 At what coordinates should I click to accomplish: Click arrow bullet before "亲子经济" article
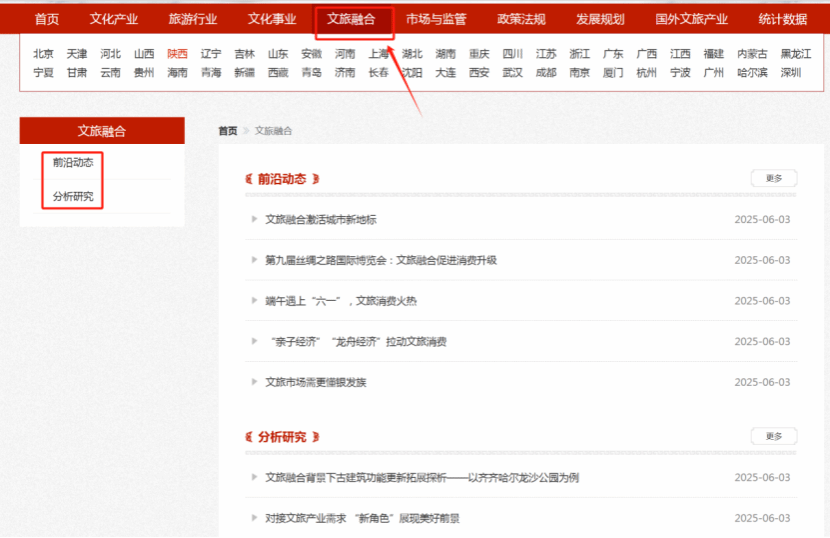tap(255, 341)
